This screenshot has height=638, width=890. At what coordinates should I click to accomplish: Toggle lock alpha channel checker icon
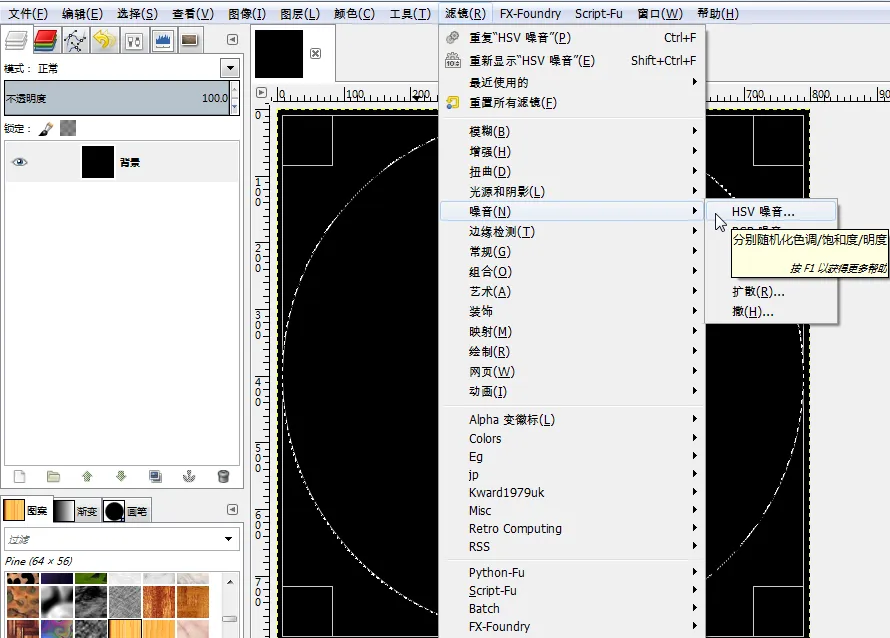[x=68, y=128]
